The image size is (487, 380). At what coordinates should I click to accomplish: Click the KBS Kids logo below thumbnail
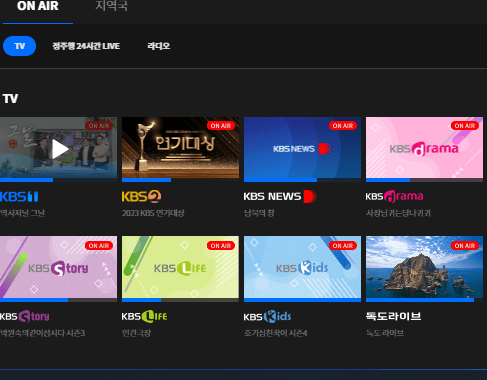(x=267, y=316)
